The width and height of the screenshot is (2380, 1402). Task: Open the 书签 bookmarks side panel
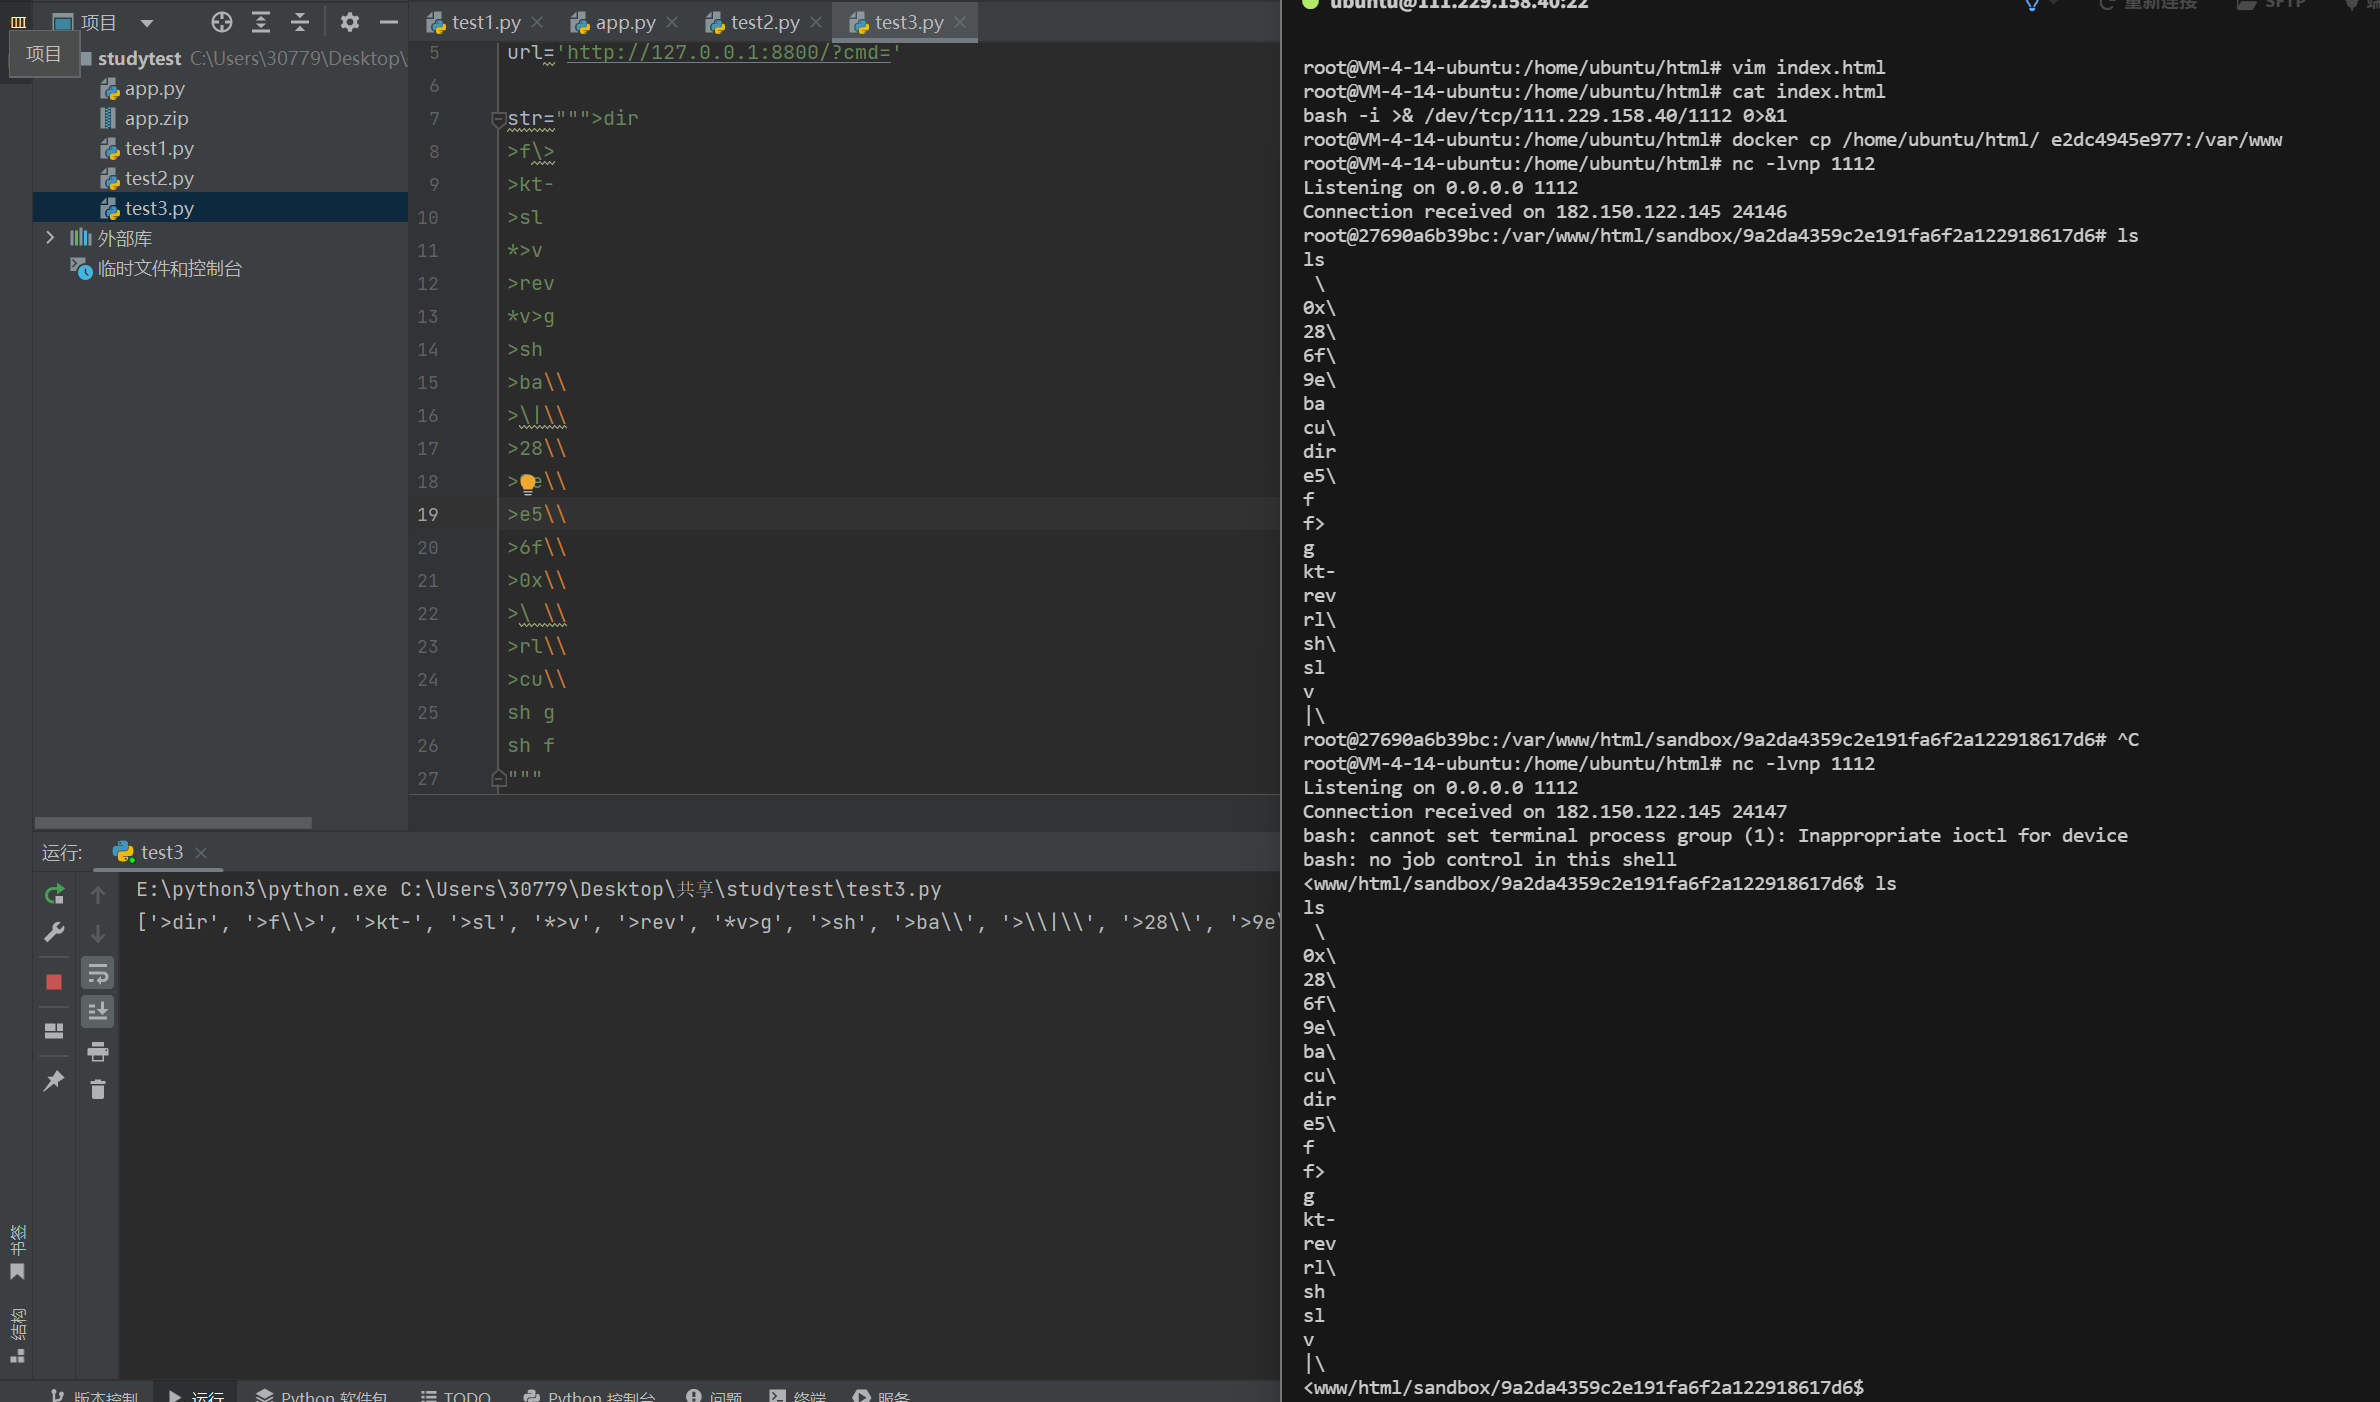17,1251
